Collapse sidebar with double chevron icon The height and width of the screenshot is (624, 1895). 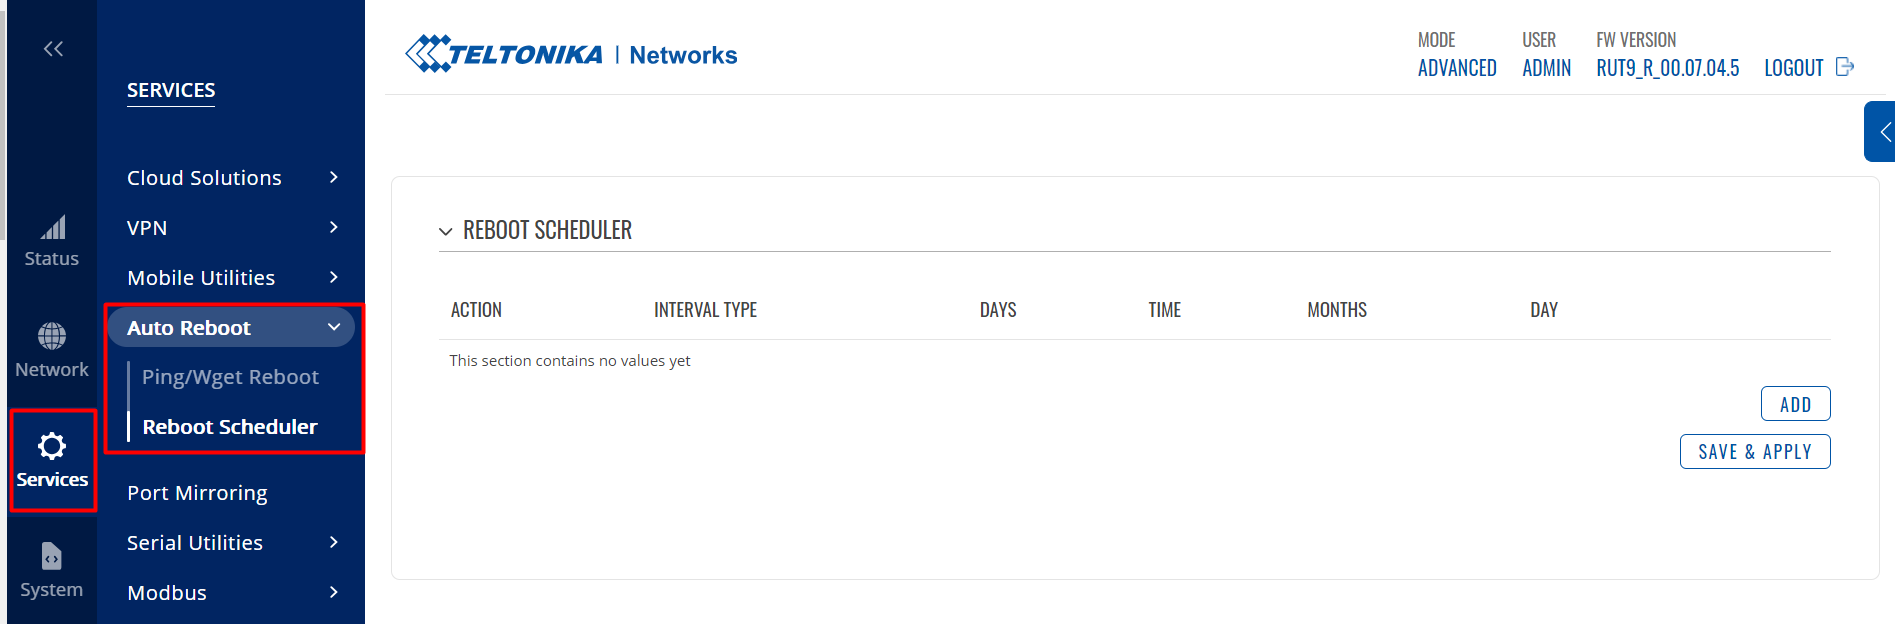(53, 49)
